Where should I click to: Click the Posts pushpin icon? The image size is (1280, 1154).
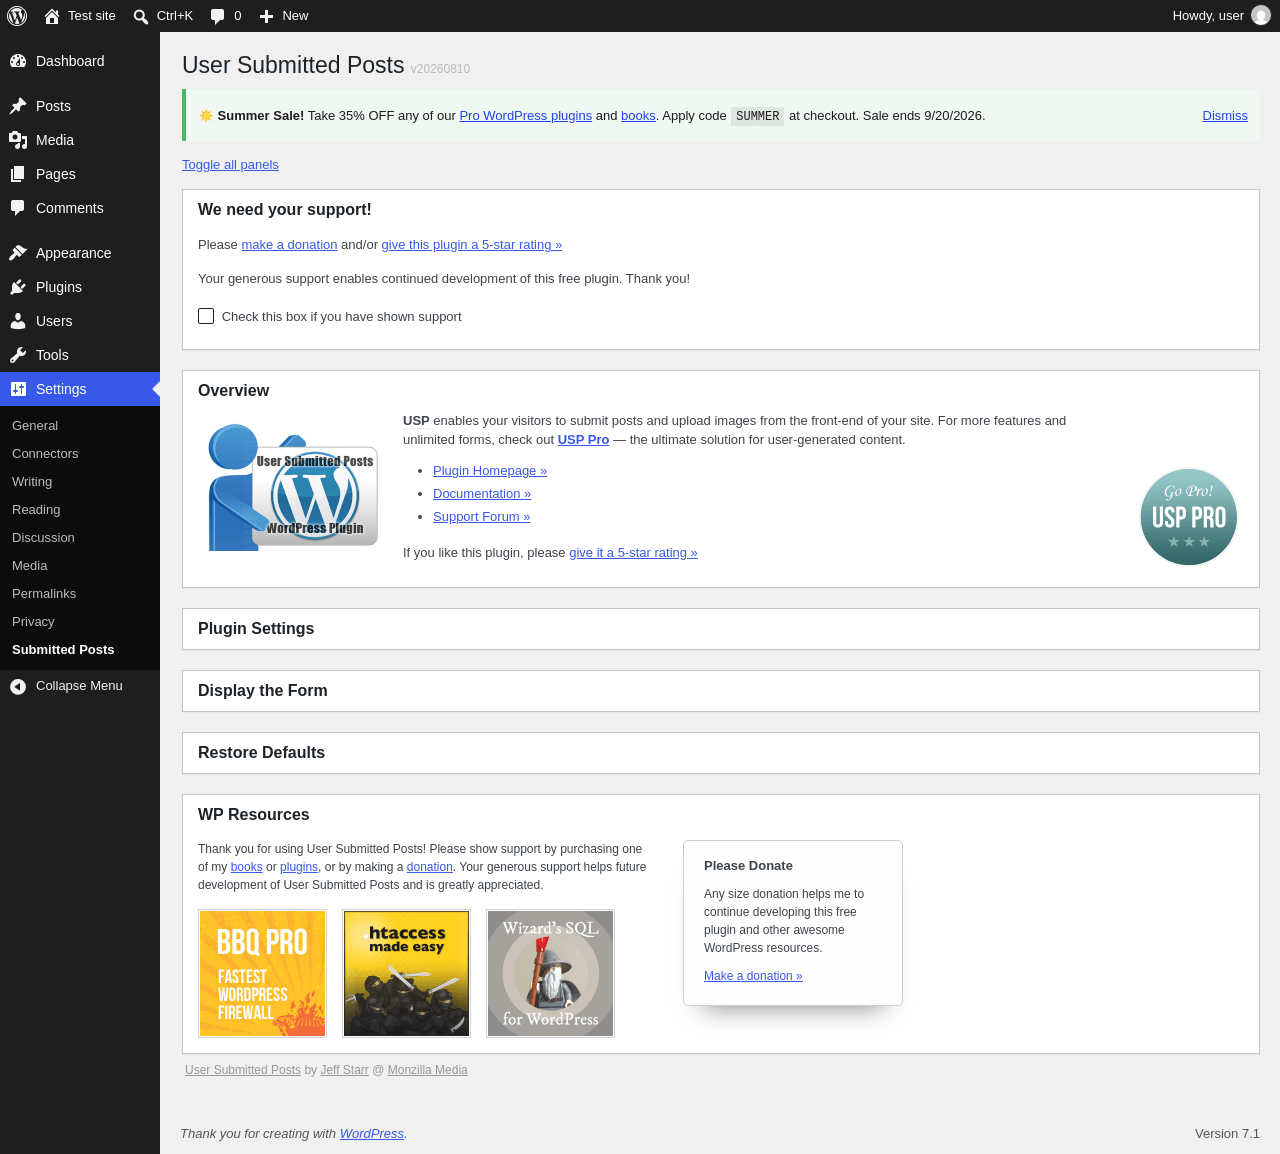pos(18,106)
